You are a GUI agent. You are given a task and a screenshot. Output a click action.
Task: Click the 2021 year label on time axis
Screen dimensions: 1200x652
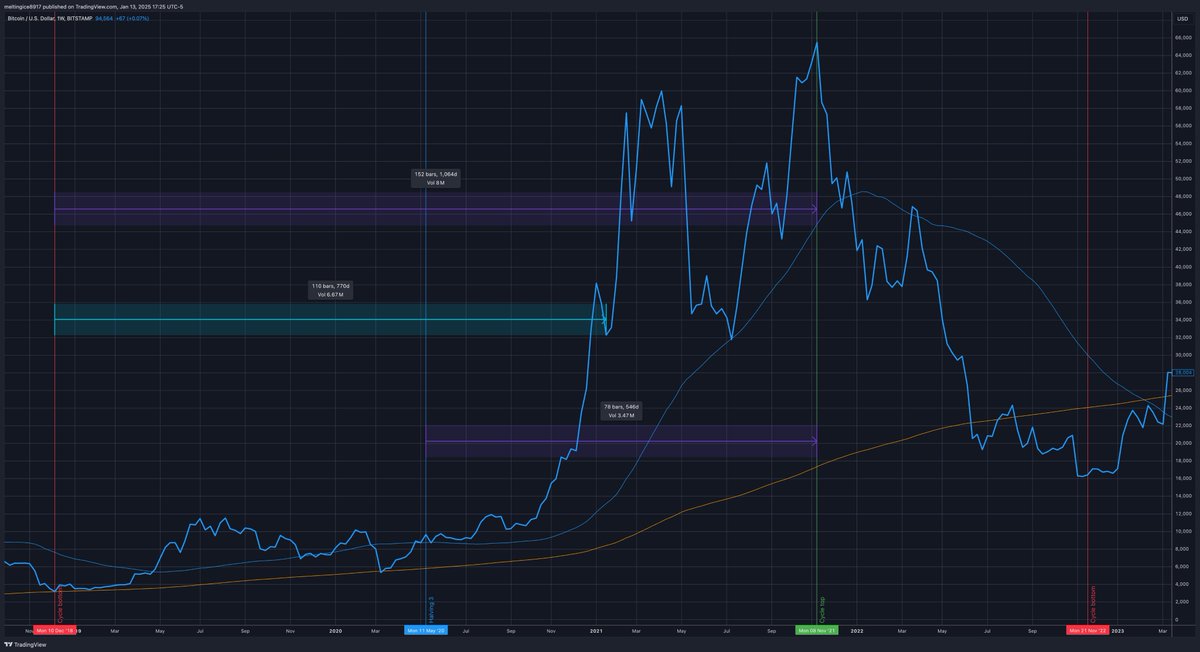pos(597,631)
